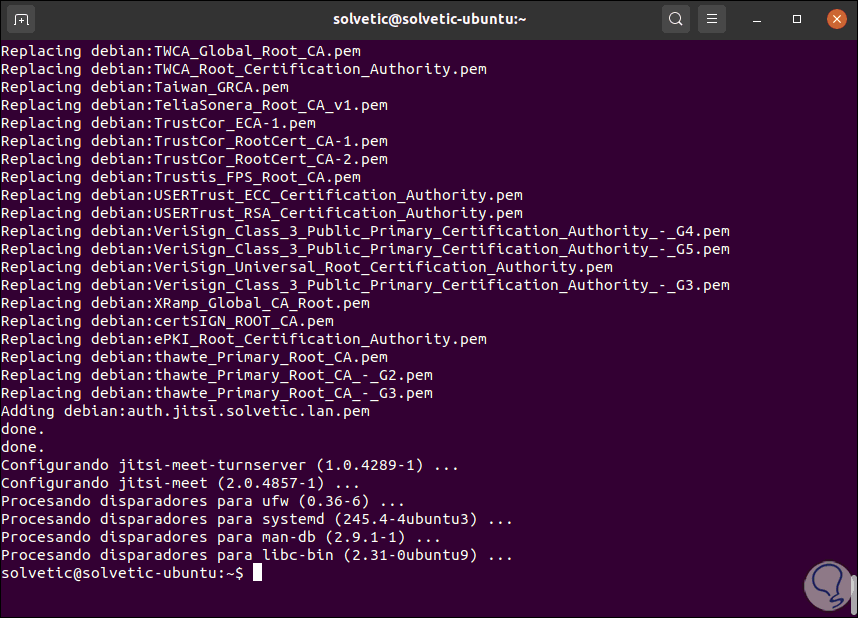Open a new terminal tab
Viewport: 858px width, 618px height.
pos(24,19)
